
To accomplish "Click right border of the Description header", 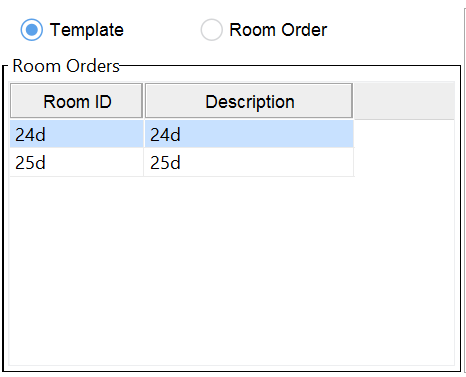I will pos(353,101).
